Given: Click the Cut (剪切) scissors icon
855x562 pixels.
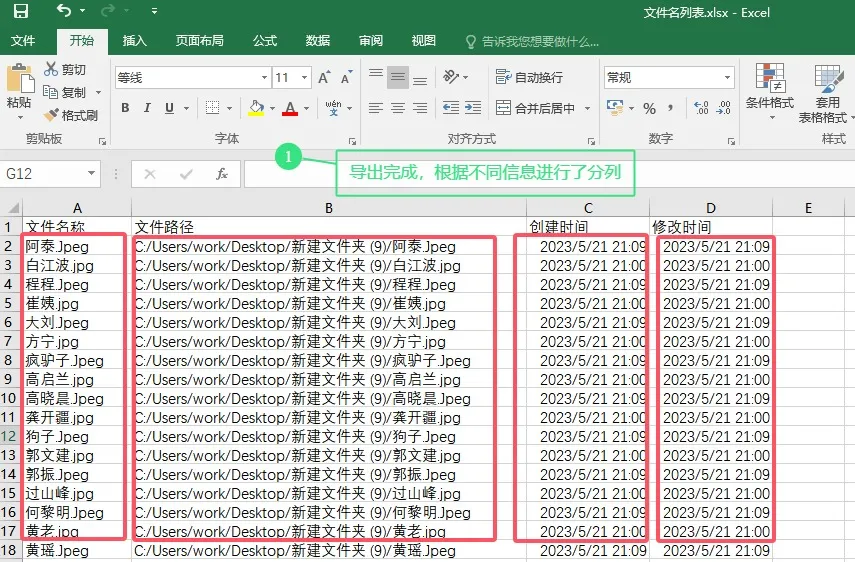Looking at the screenshot, I should (52, 69).
